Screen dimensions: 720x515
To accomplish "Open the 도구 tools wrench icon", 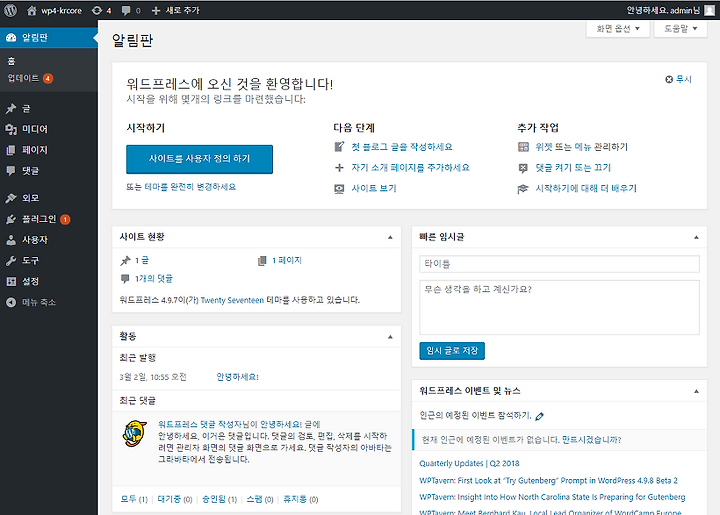I will coord(11,261).
